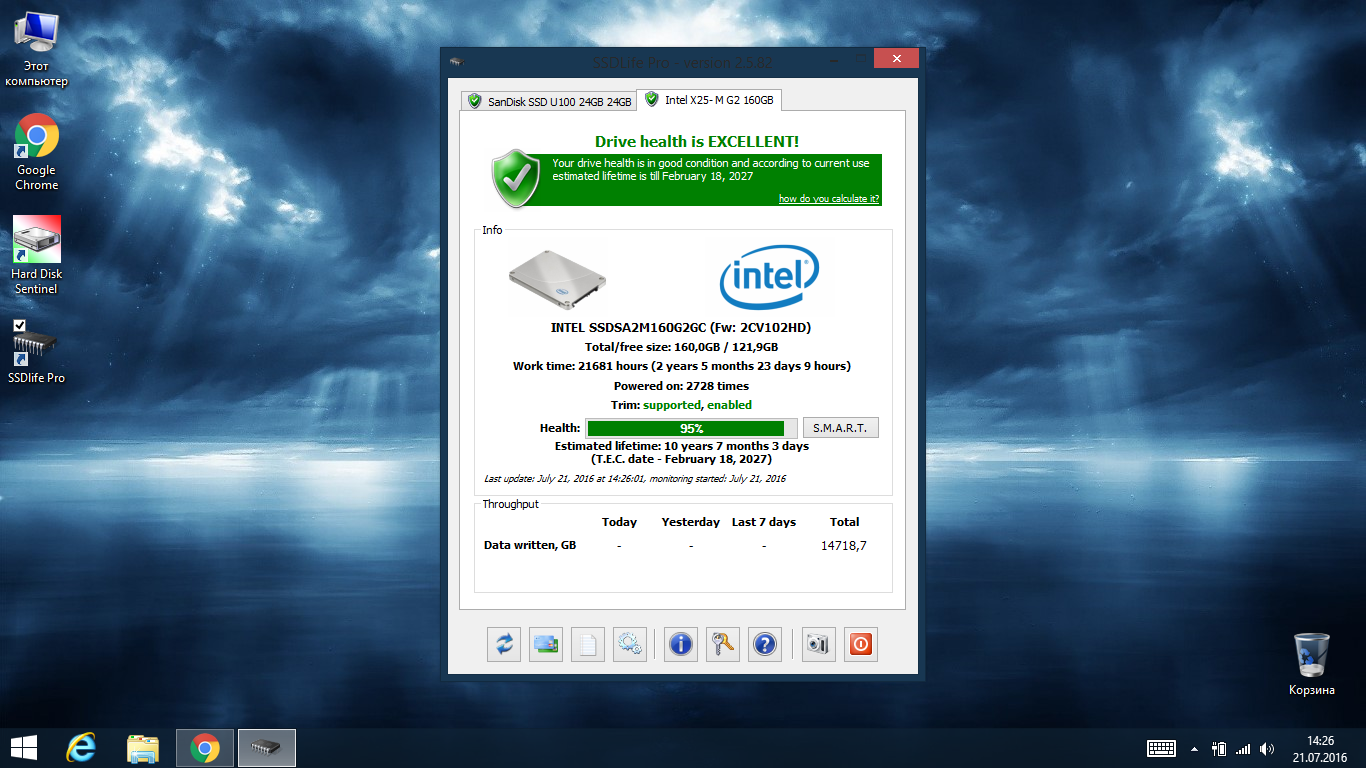This screenshot has height=768, width=1366.
Task: Open the S.M.A.R.T. details button
Action: tap(841, 428)
